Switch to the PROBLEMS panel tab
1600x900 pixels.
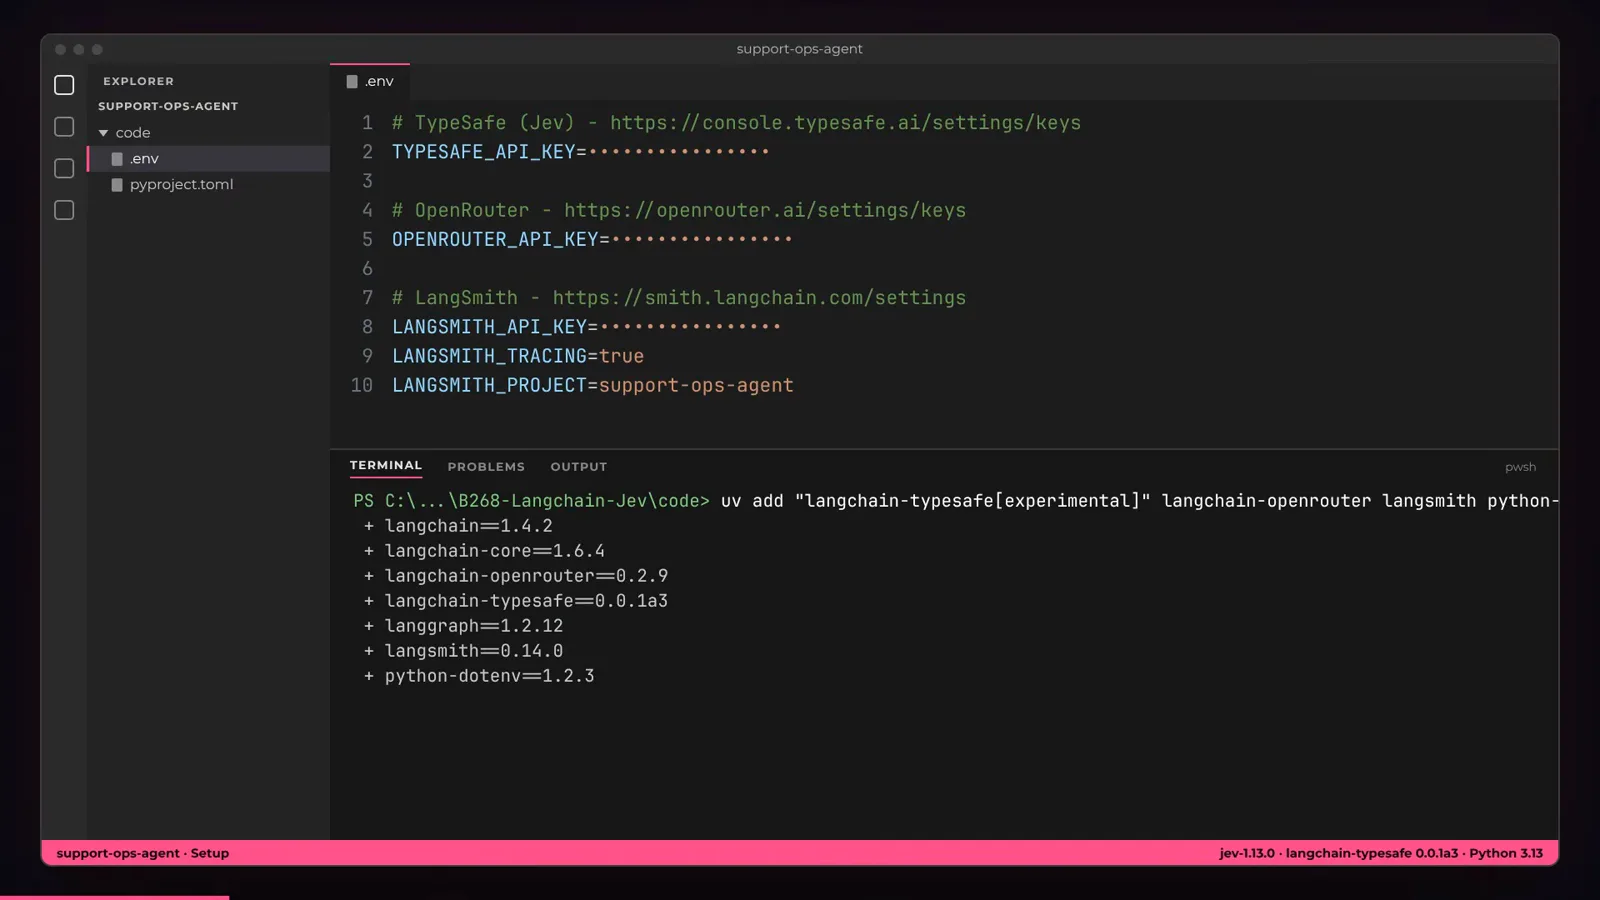[486, 467]
